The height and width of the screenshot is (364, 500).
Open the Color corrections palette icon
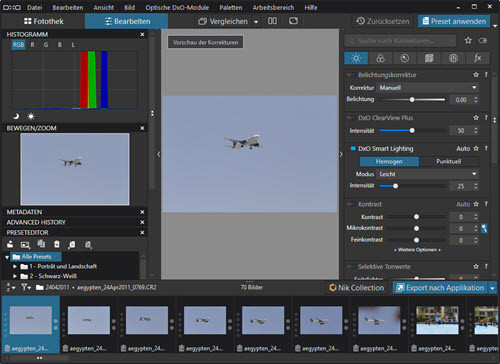(380, 58)
